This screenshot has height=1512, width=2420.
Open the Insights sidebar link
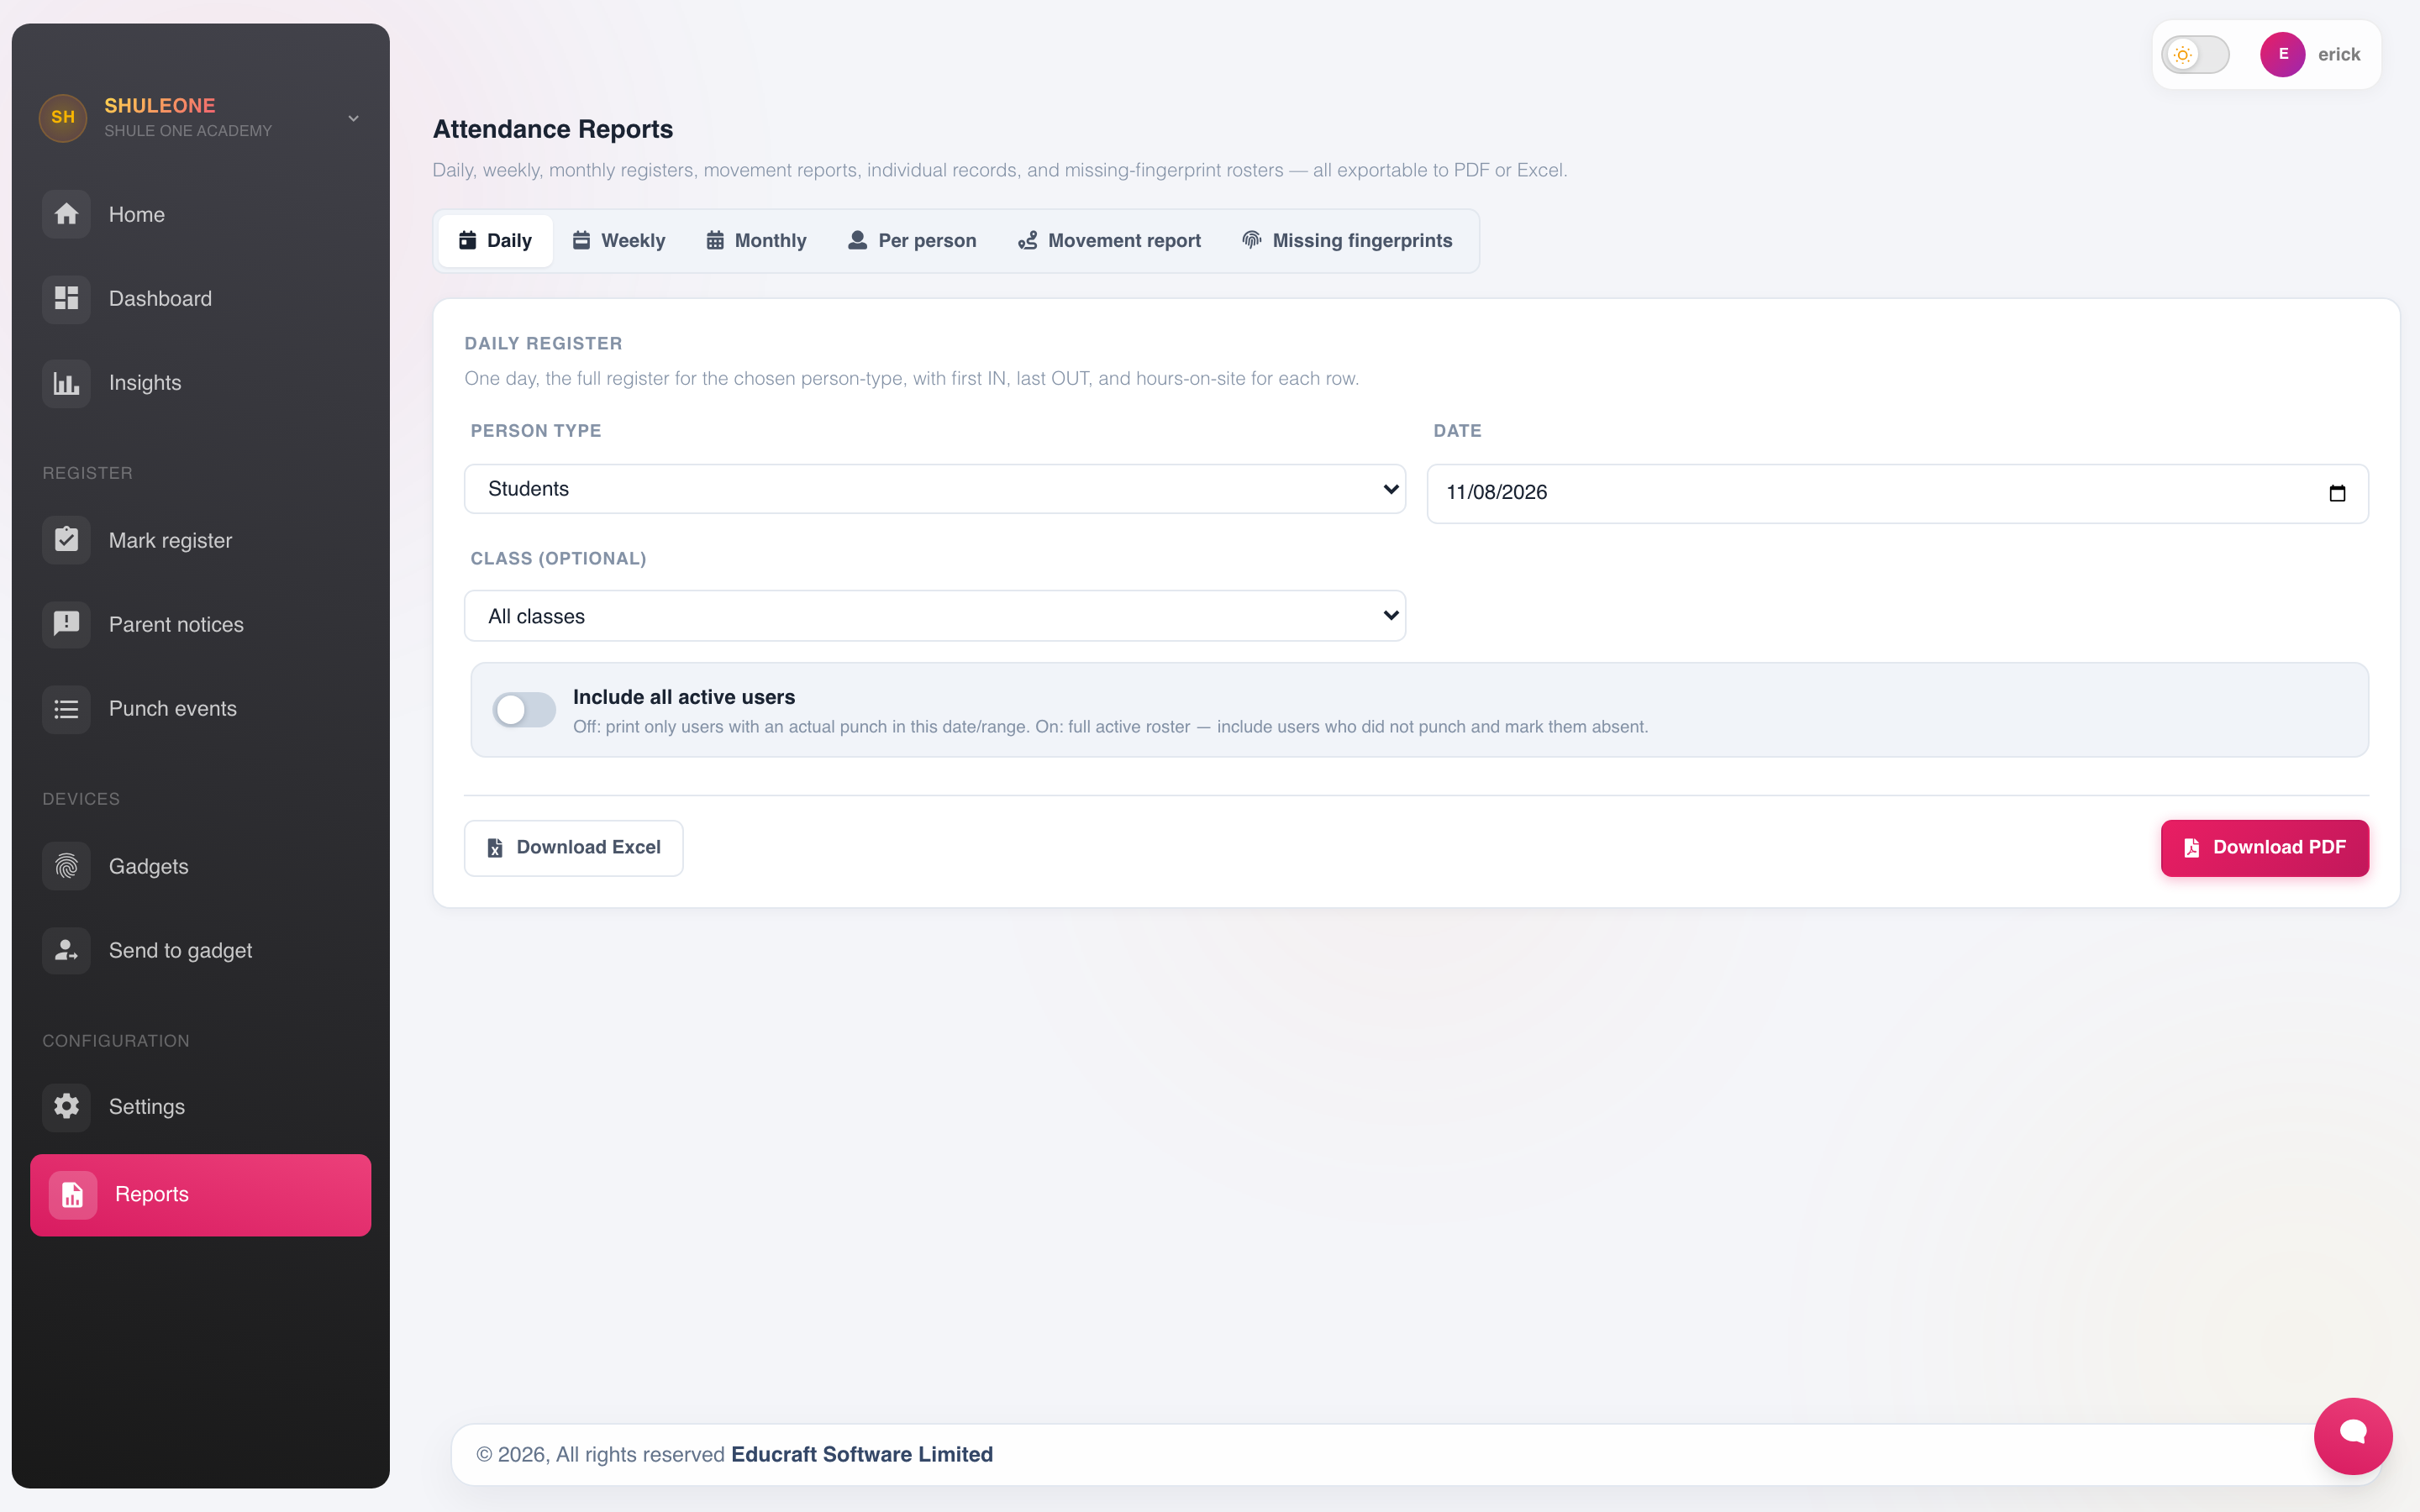pyautogui.click(x=200, y=383)
